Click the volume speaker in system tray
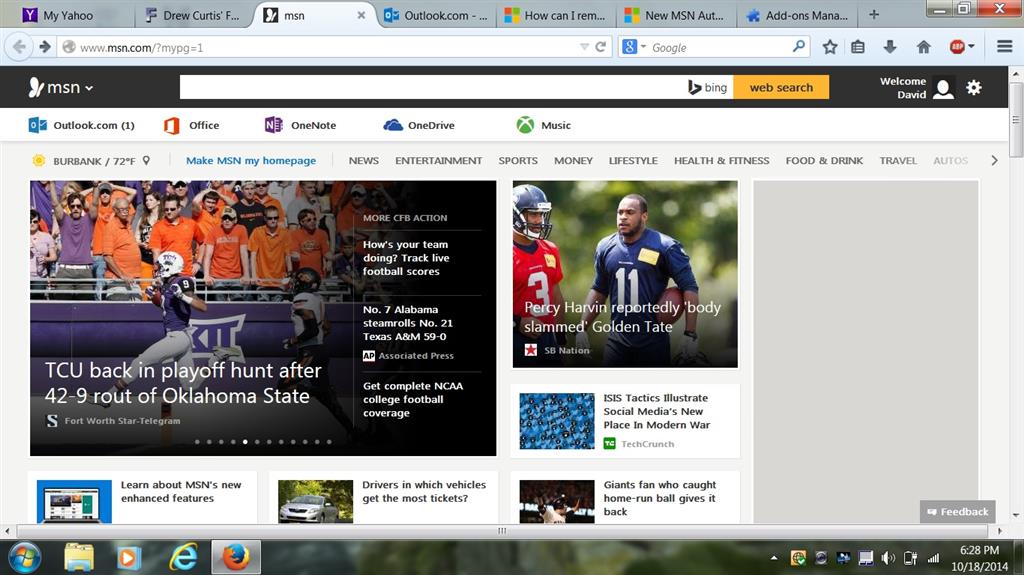The height and width of the screenshot is (575, 1024). coord(888,558)
